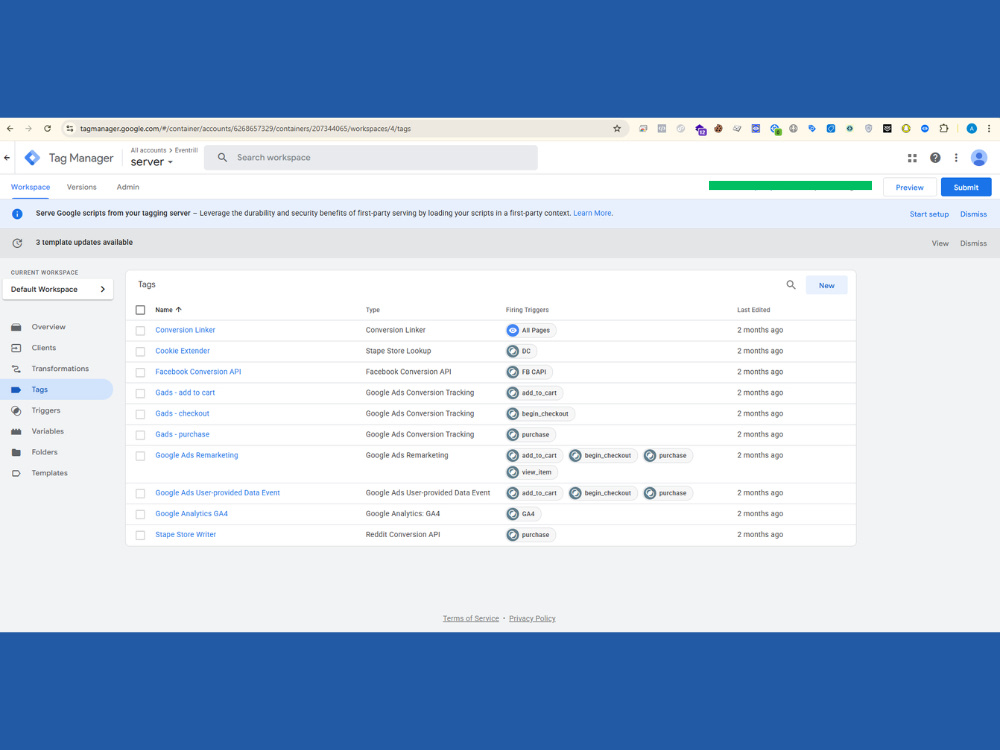Dismiss the template updates notice
Image resolution: width=1000 pixels, height=750 pixels.
point(973,244)
